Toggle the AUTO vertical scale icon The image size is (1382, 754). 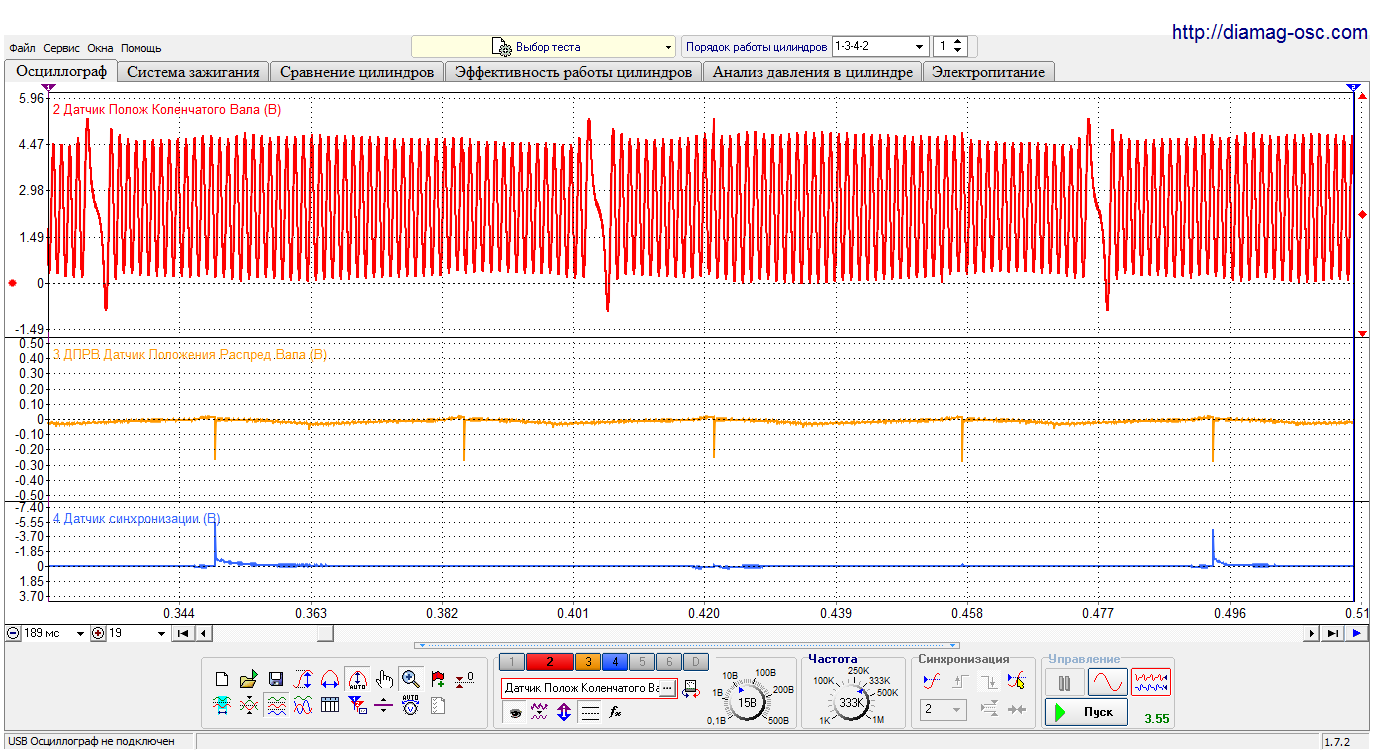(x=357, y=679)
